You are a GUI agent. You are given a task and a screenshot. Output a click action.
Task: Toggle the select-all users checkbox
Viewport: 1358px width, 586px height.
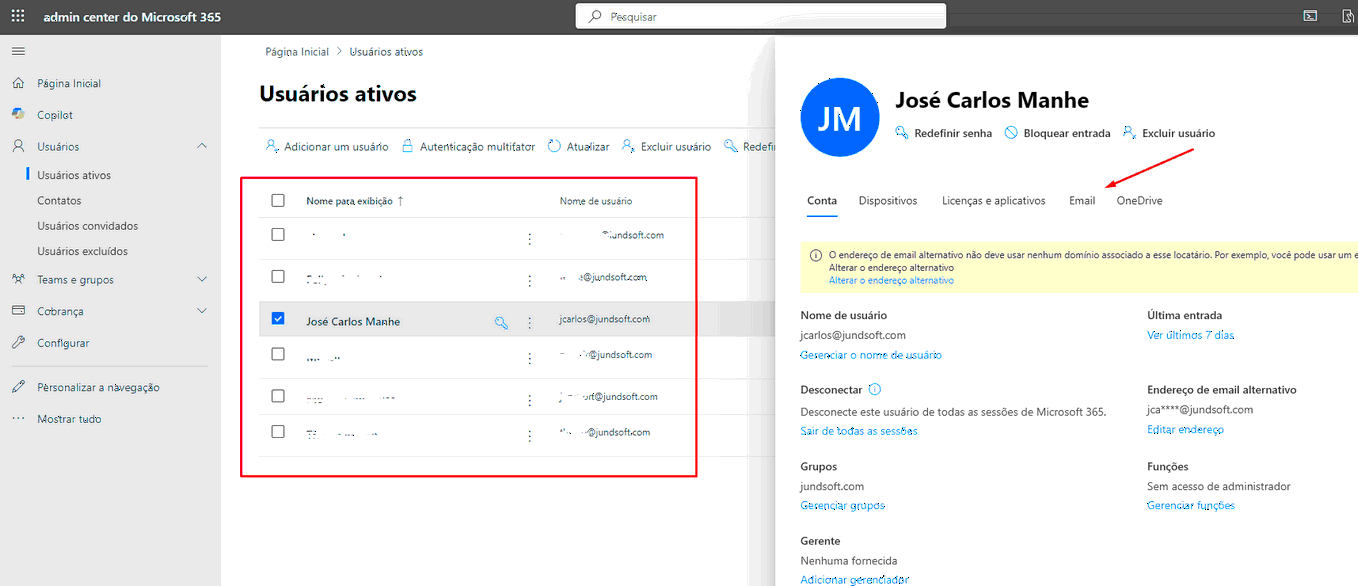click(x=278, y=201)
